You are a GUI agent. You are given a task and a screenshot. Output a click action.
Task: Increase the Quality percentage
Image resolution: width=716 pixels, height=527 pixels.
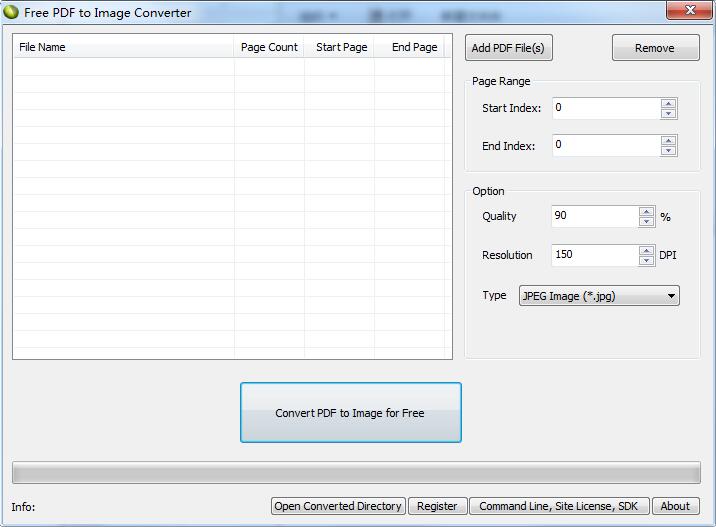click(647, 211)
